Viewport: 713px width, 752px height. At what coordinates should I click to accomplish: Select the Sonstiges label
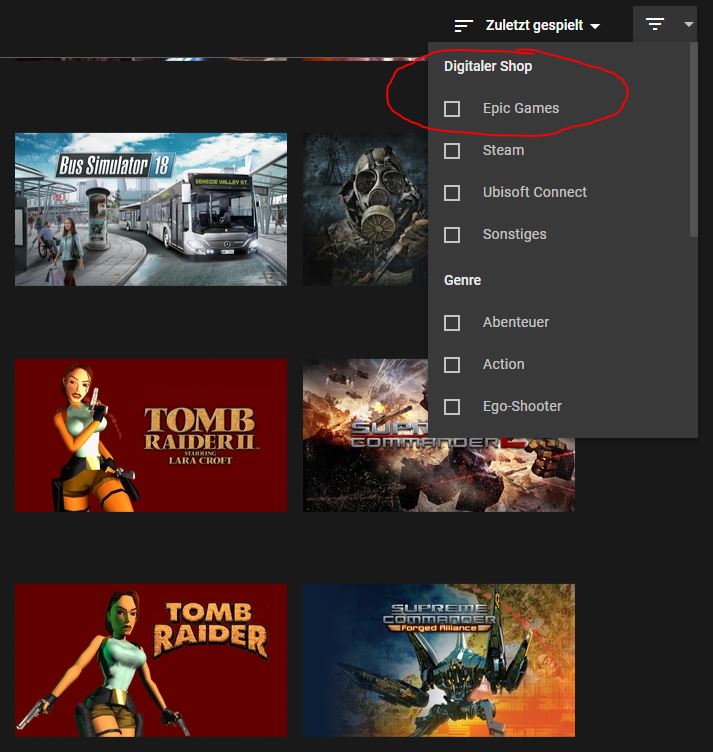coord(514,234)
